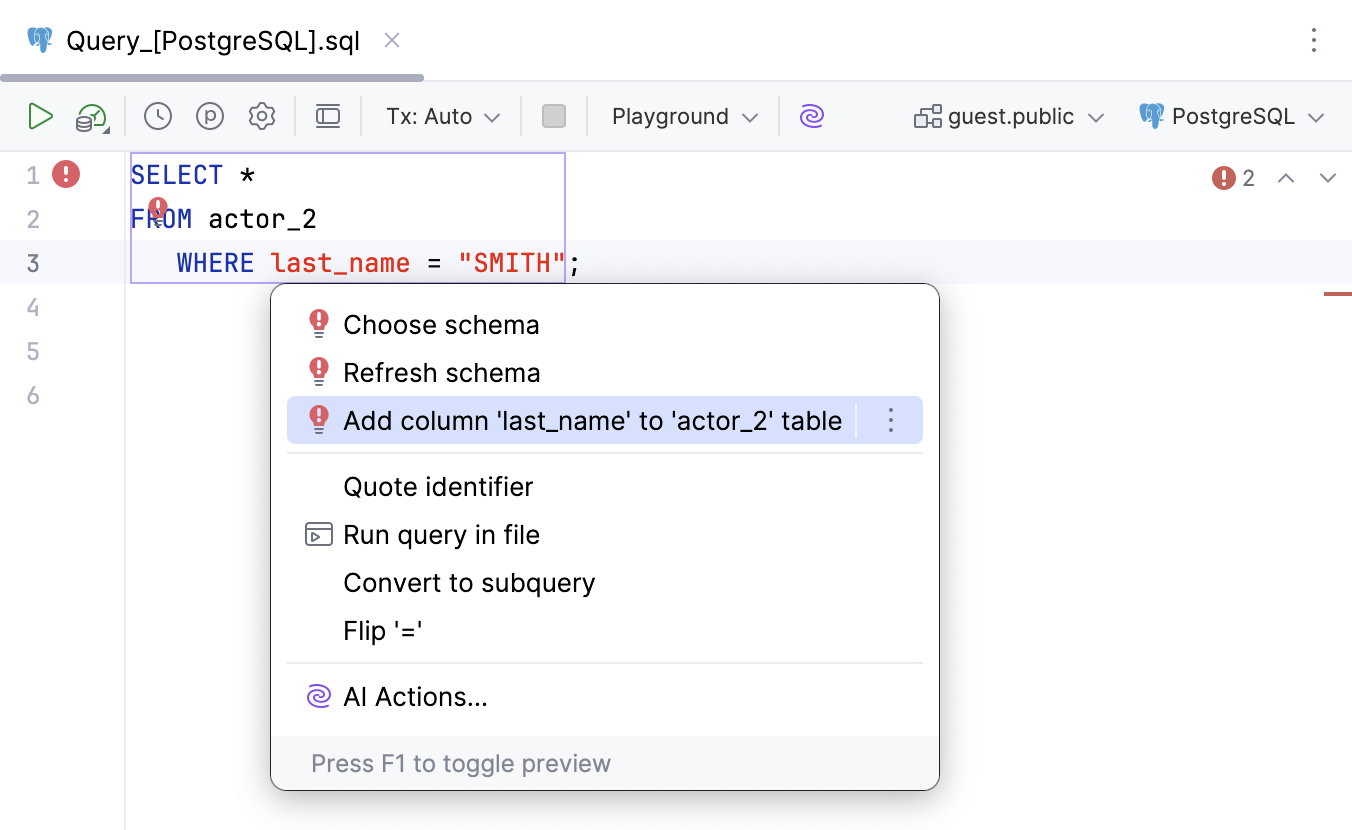Click the AI Assistant swirl icon in the toolbar
The height and width of the screenshot is (830, 1352).
812,116
